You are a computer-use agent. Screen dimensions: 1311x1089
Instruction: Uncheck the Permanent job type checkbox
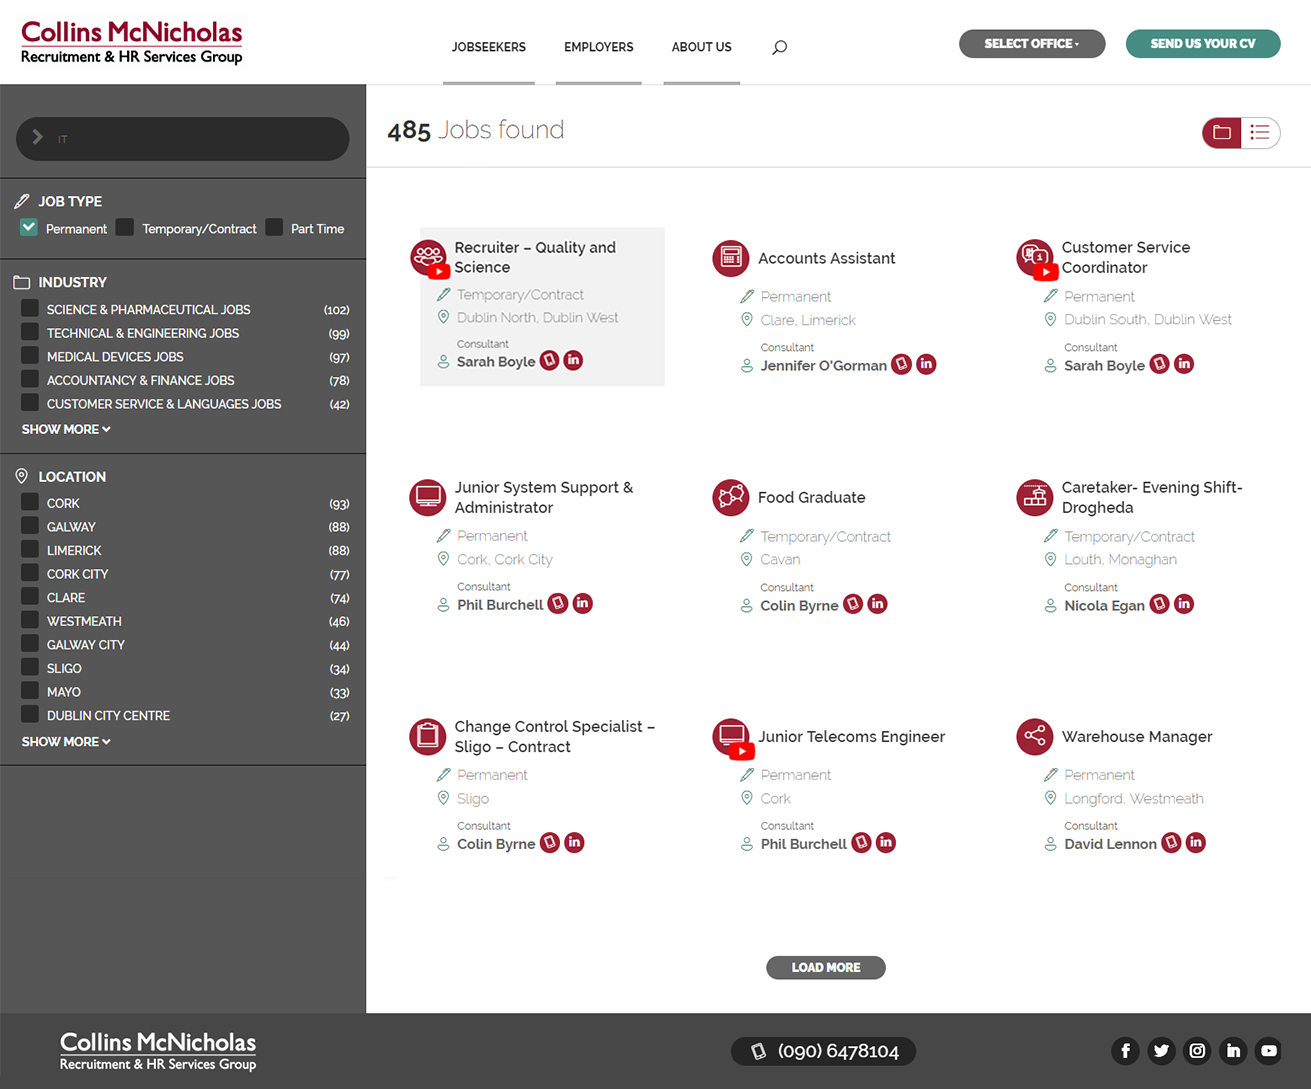click(x=29, y=228)
